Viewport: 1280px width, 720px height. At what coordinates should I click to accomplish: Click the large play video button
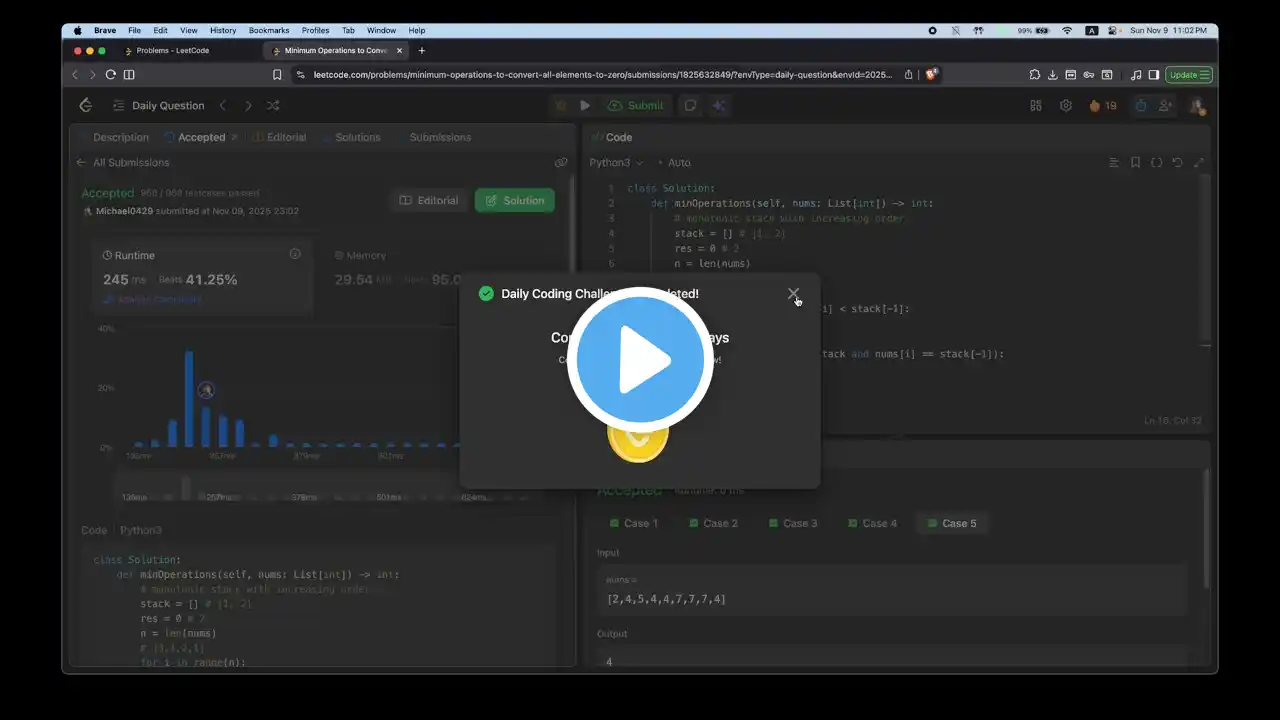(x=640, y=360)
